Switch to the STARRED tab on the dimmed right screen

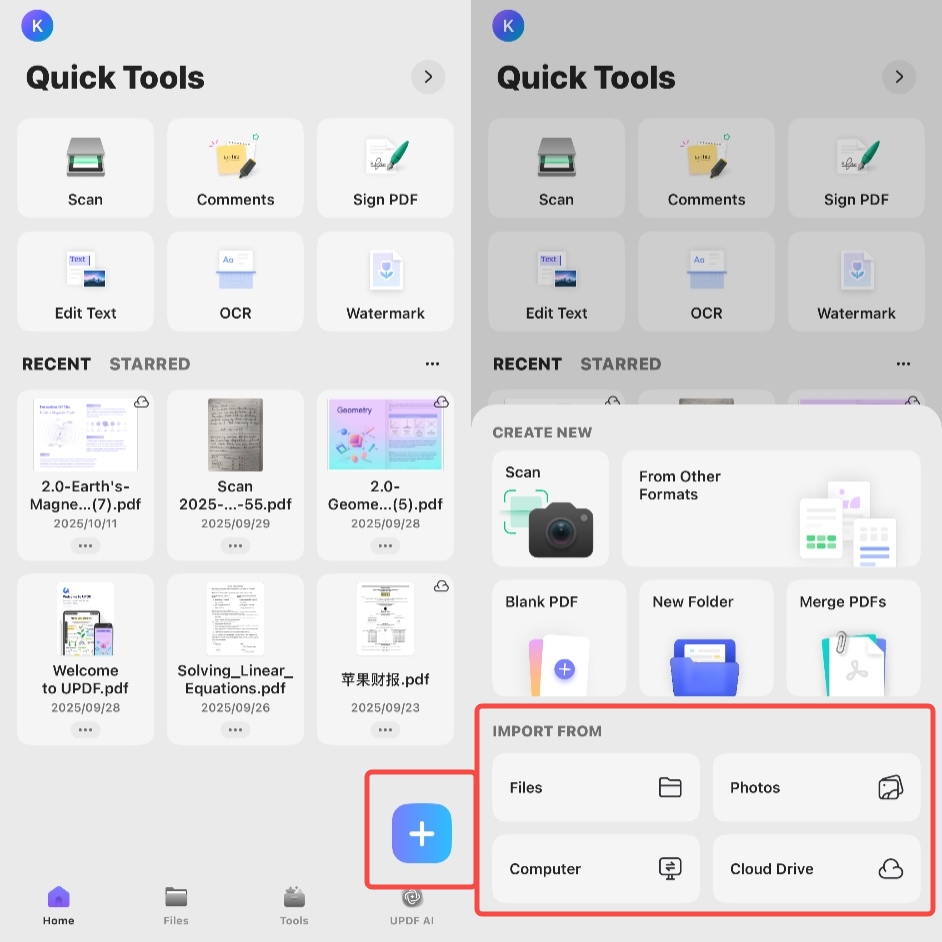621,364
